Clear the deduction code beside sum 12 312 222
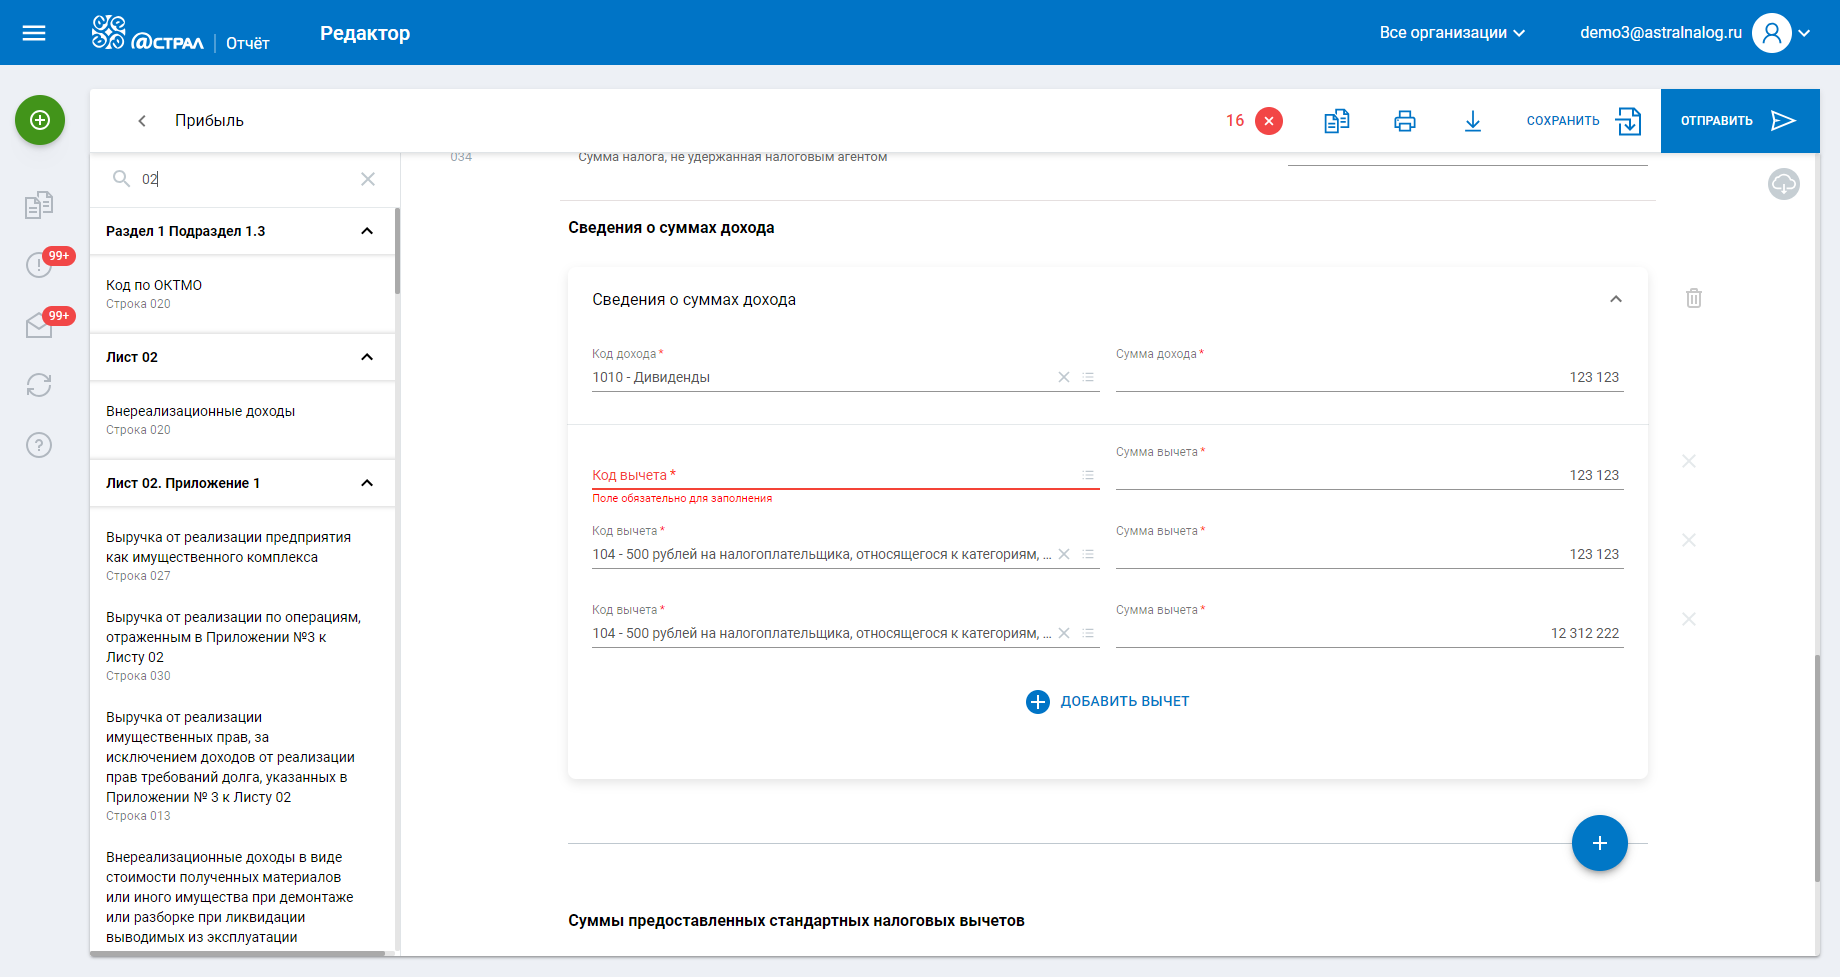 pyautogui.click(x=1064, y=633)
